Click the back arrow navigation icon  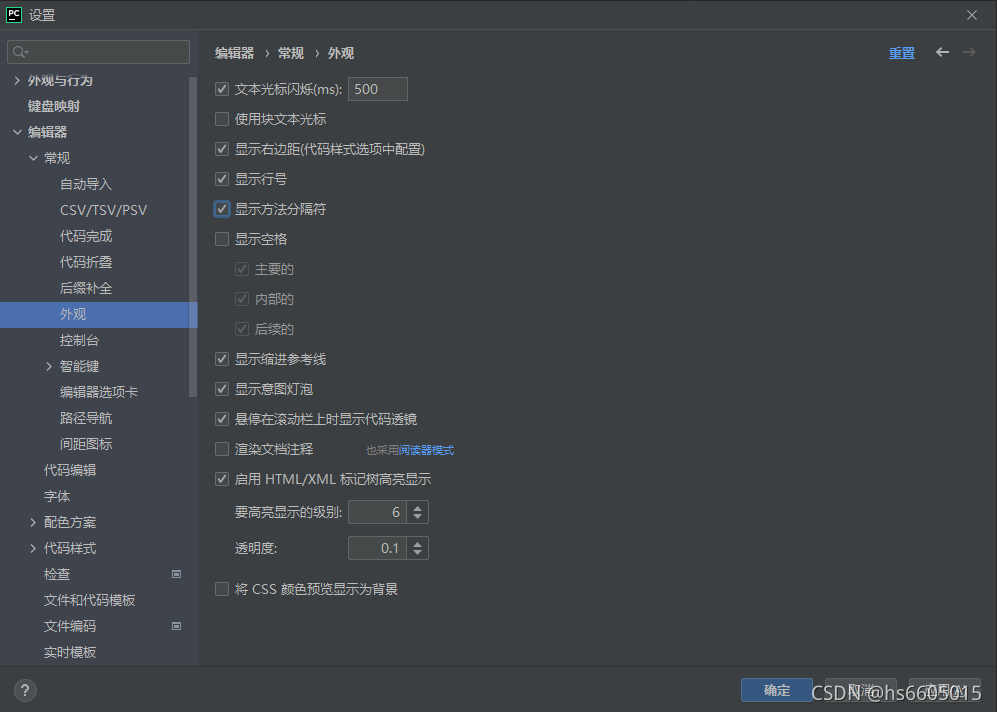[942, 52]
